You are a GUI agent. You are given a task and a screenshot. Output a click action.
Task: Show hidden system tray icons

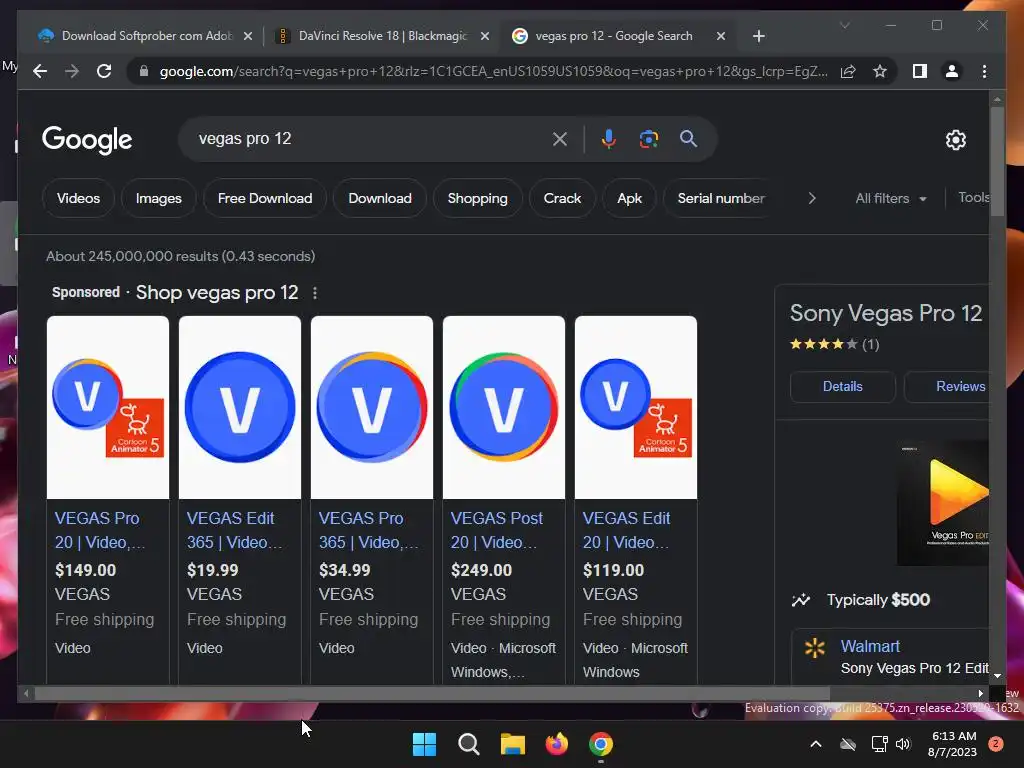pyautogui.click(x=816, y=744)
